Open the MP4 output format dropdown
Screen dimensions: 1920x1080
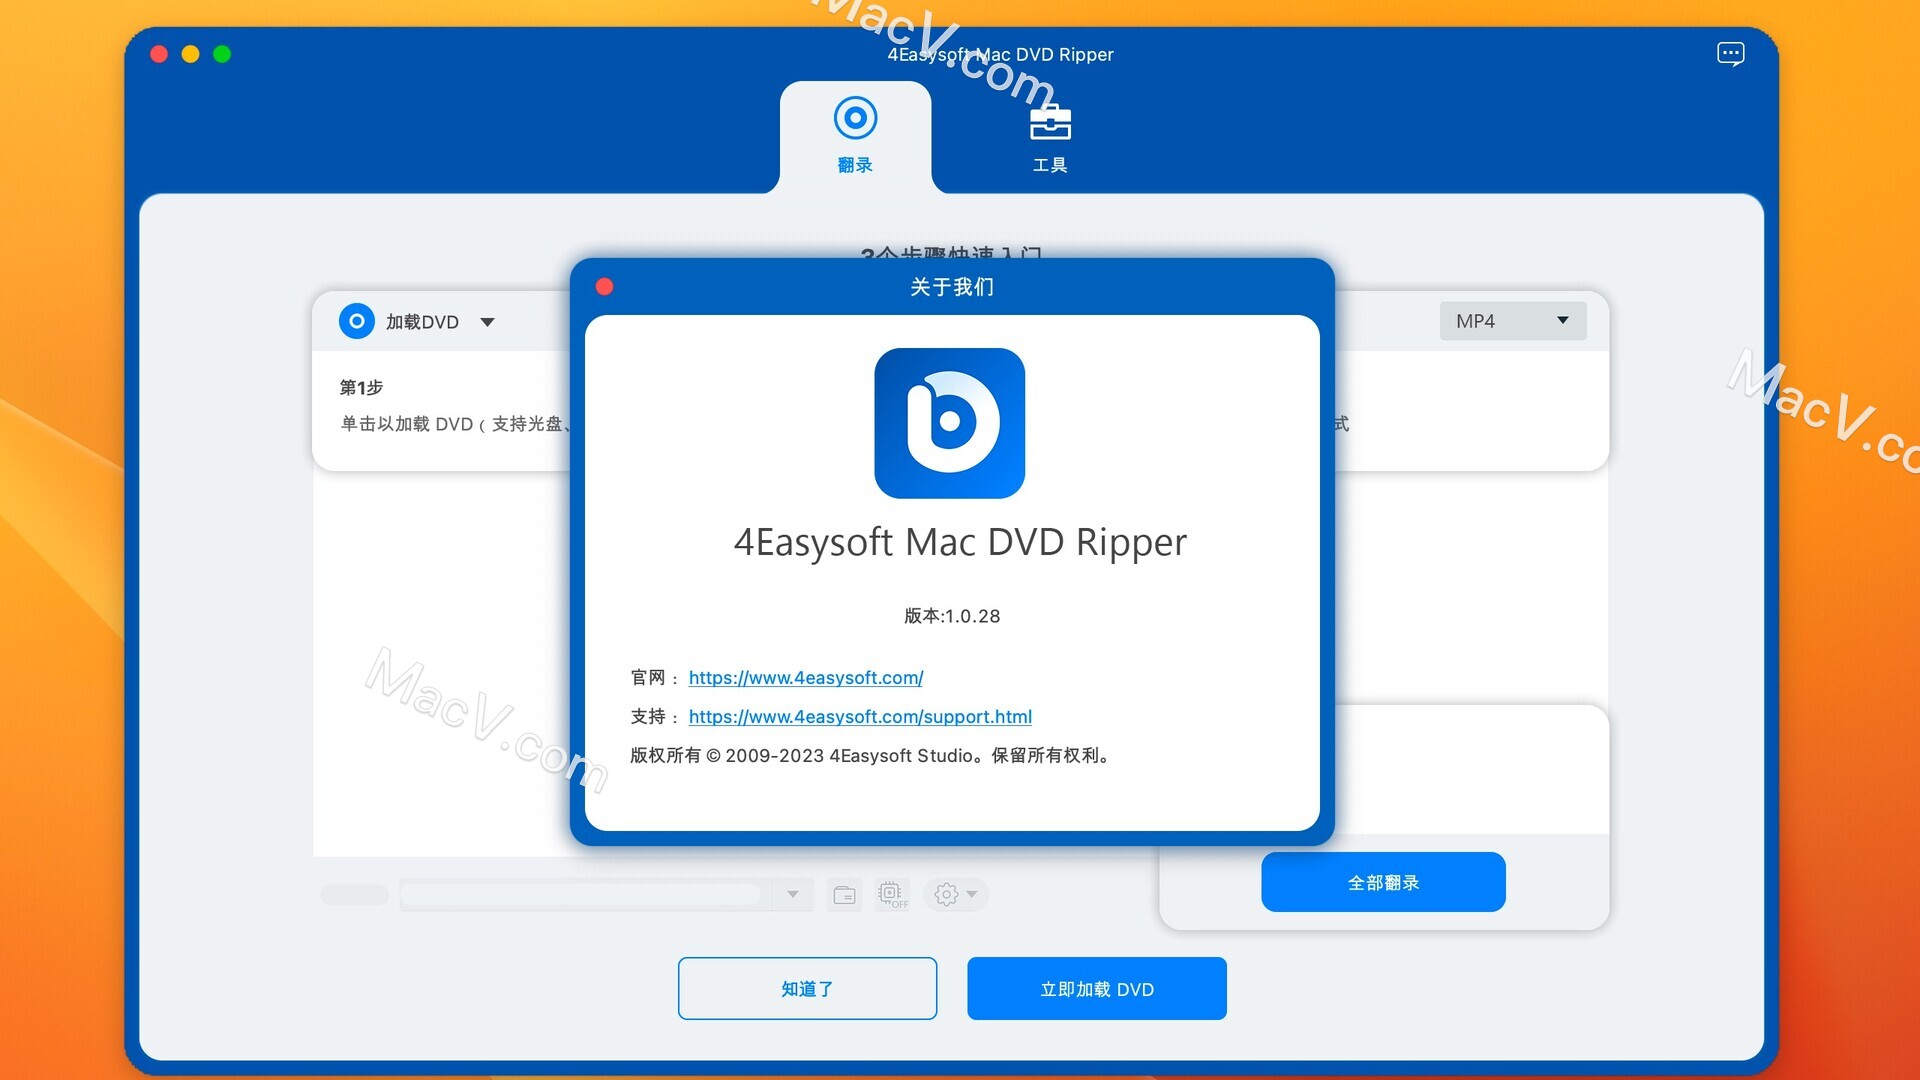pos(1512,321)
